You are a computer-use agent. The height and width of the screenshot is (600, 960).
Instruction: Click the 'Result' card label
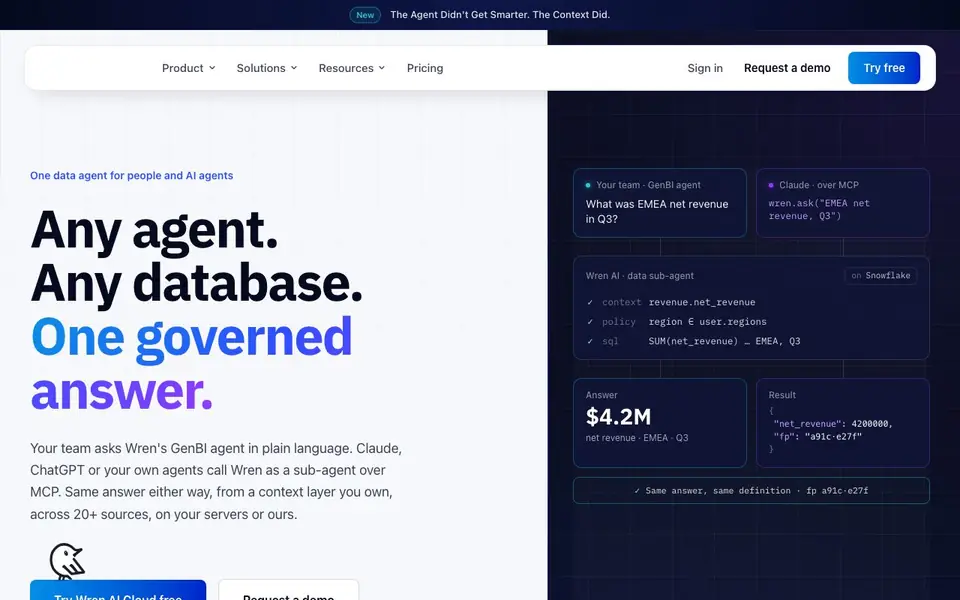782,395
